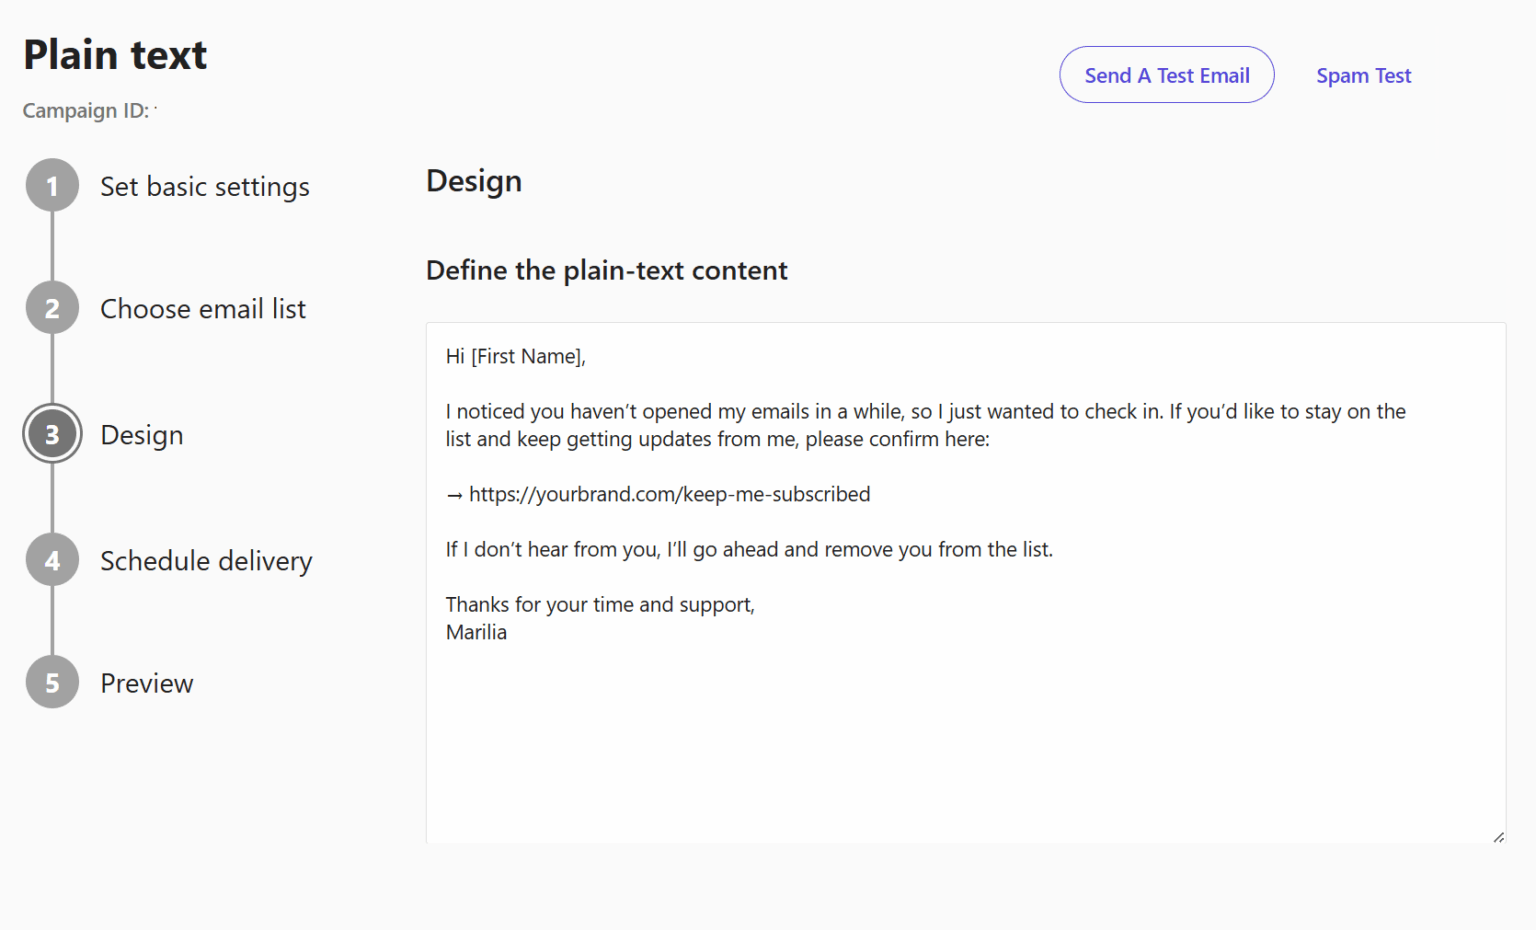Open the Choose email list step
The image size is (1536, 930).
pyautogui.click(x=202, y=309)
